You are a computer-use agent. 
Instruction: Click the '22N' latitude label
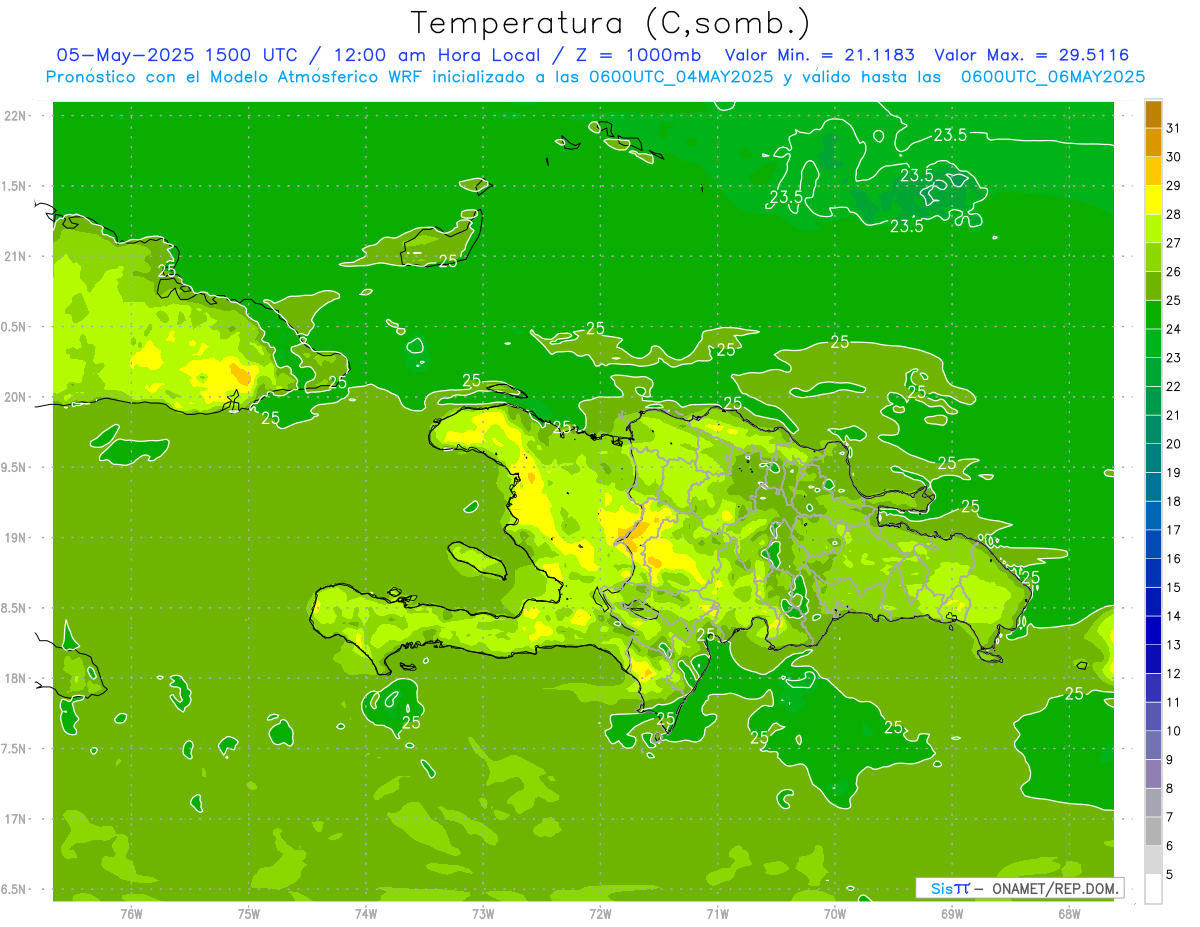[x=16, y=116]
